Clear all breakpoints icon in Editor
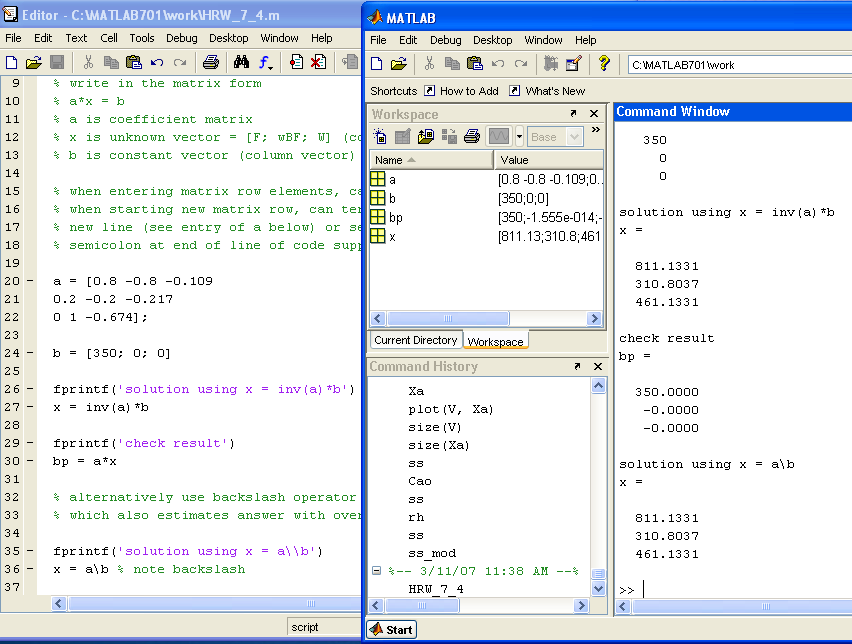852x644 pixels. (x=318, y=62)
